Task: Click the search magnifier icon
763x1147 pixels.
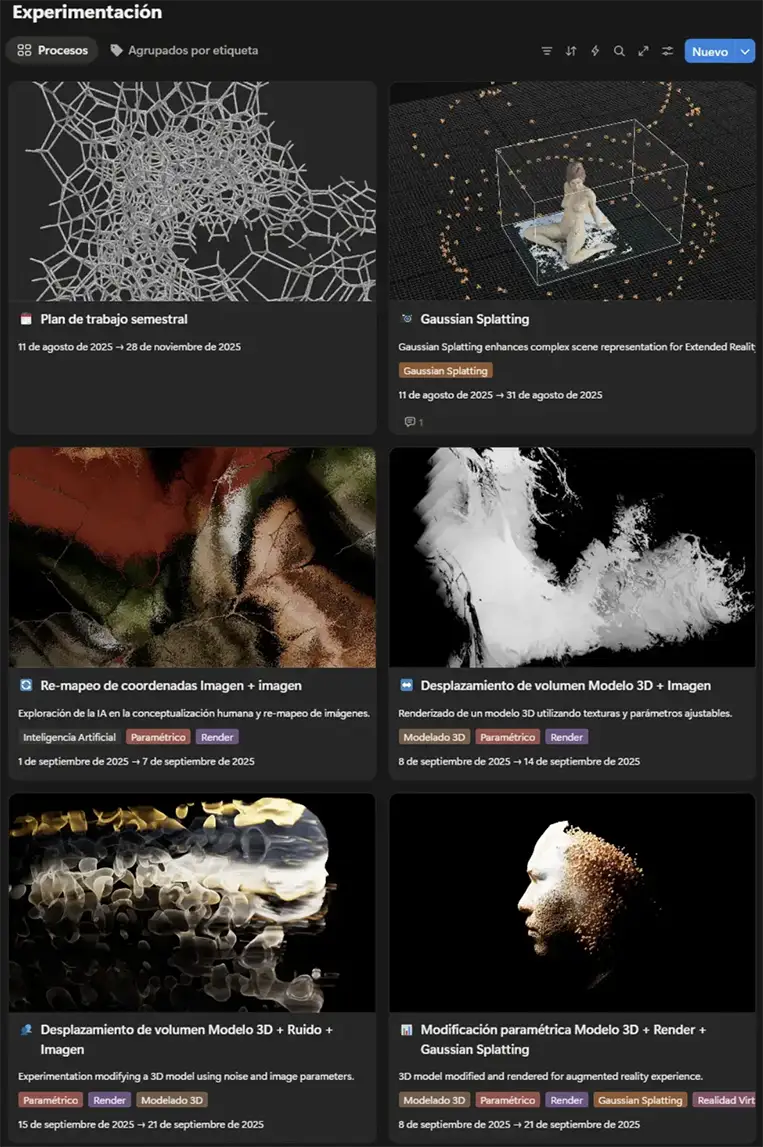Action: [x=619, y=51]
